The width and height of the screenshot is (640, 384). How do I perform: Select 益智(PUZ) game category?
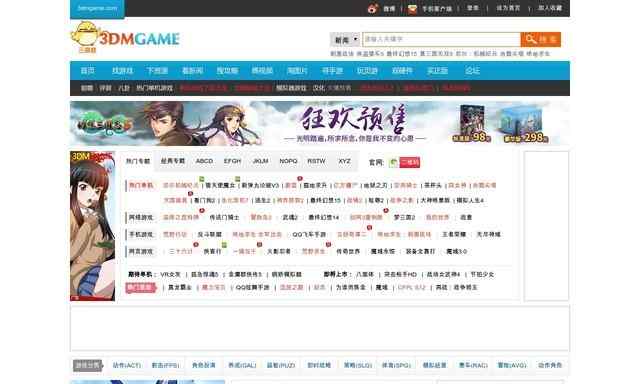281,365
